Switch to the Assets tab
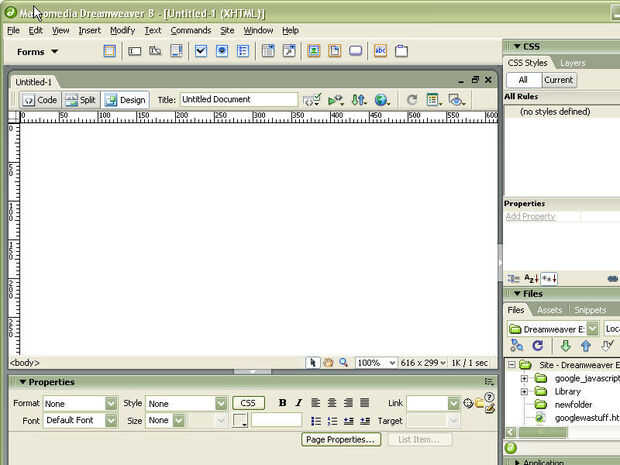620x465 pixels. (x=550, y=310)
